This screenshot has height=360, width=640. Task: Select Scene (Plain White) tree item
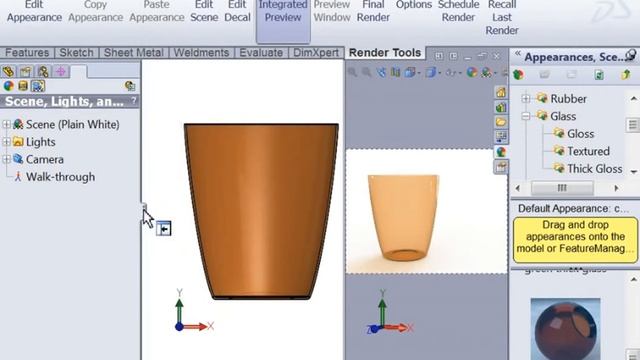coord(66,124)
